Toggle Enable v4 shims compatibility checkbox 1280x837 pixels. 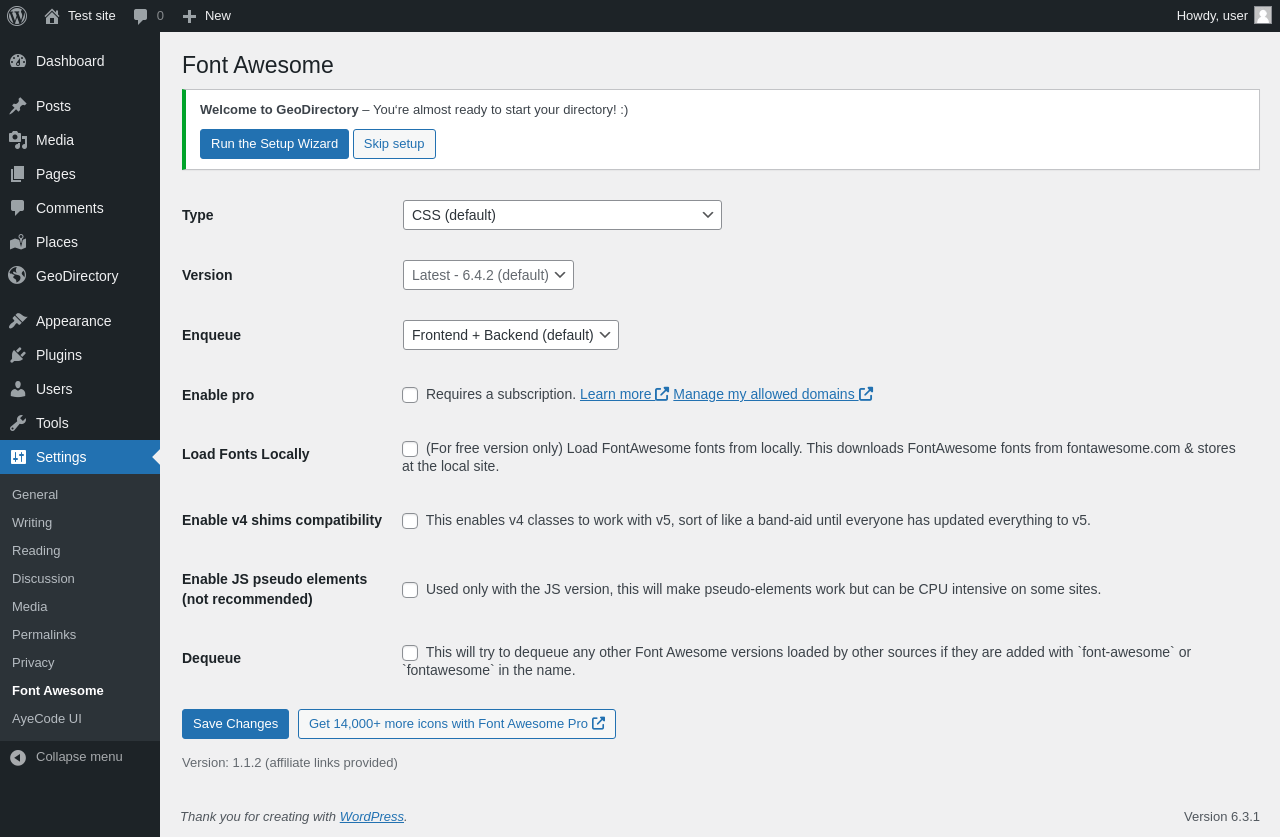(410, 521)
